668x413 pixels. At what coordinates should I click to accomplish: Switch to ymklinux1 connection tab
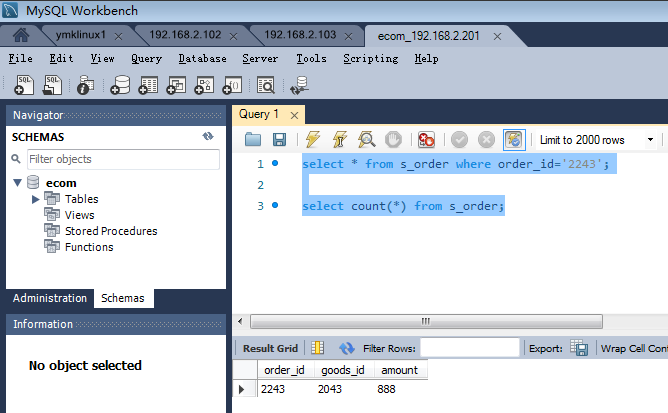(x=80, y=35)
